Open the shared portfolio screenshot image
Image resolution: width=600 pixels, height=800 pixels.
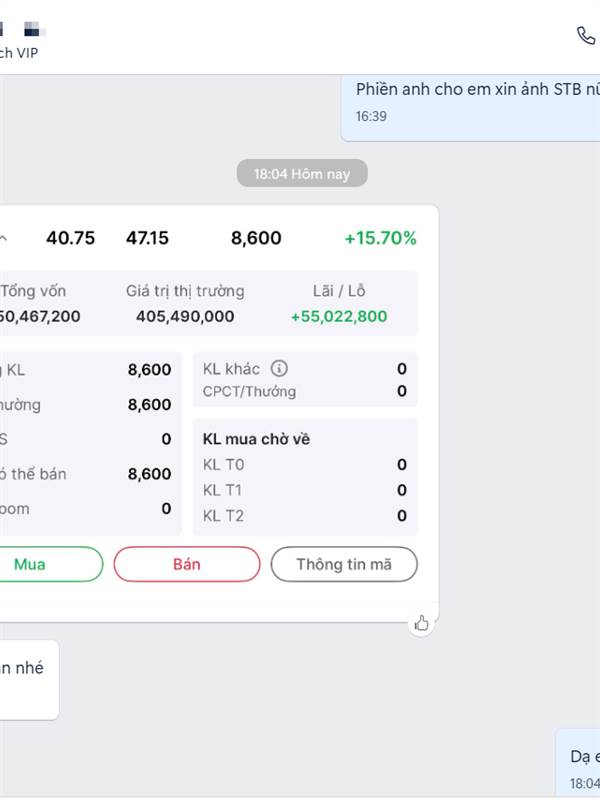[218, 413]
